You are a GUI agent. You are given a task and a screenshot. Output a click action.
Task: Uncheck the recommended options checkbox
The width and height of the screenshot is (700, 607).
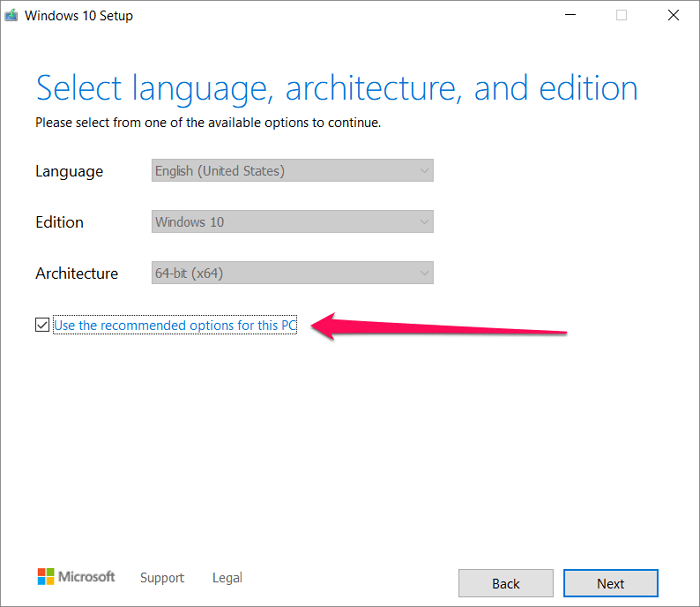tap(42, 325)
